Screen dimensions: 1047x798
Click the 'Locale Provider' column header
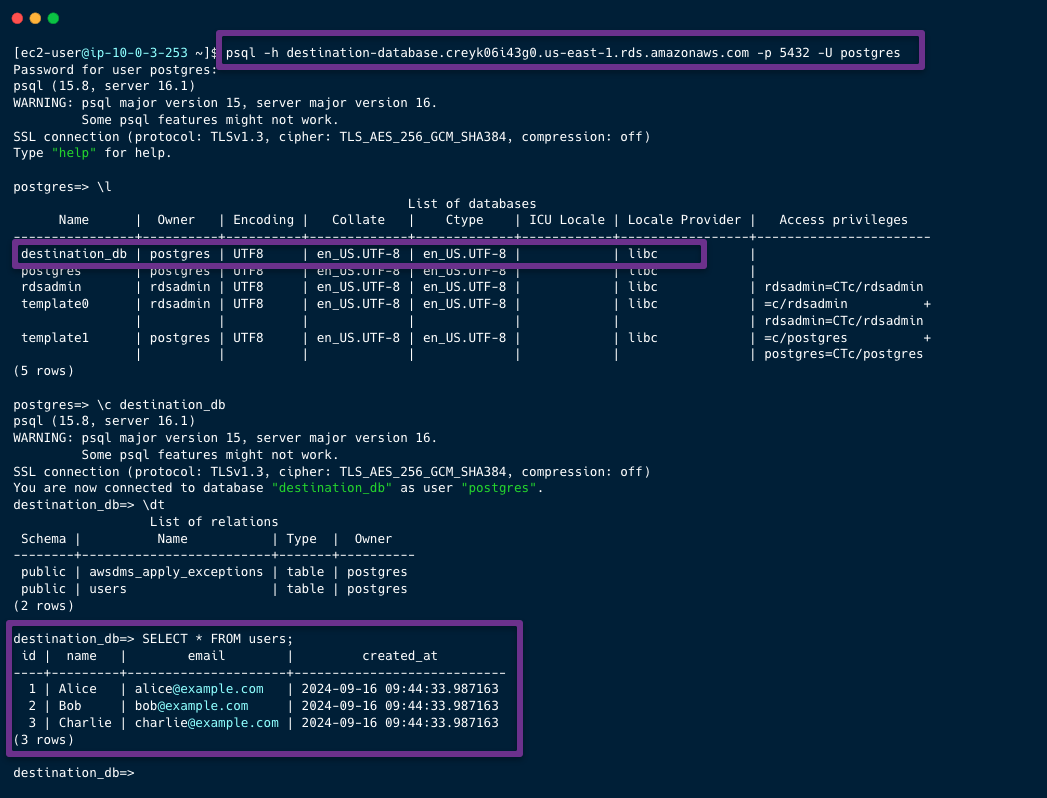684,220
